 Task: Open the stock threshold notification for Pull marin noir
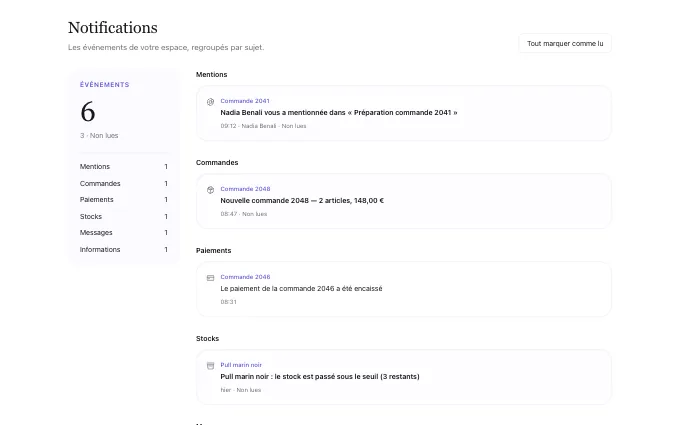(404, 377)
